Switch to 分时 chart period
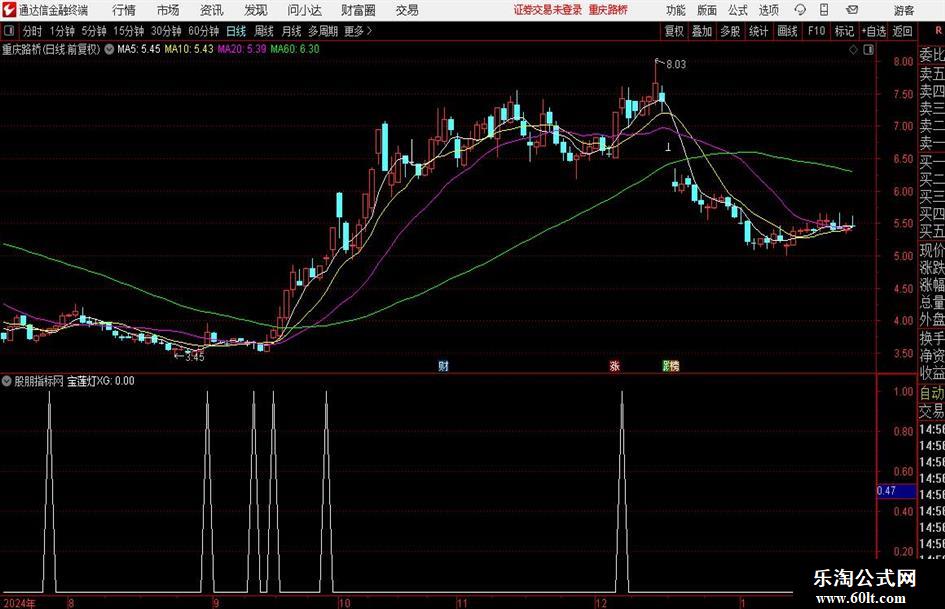Image resolution: width=945 pixels, height=609 pixels. (x=33, y=31)
